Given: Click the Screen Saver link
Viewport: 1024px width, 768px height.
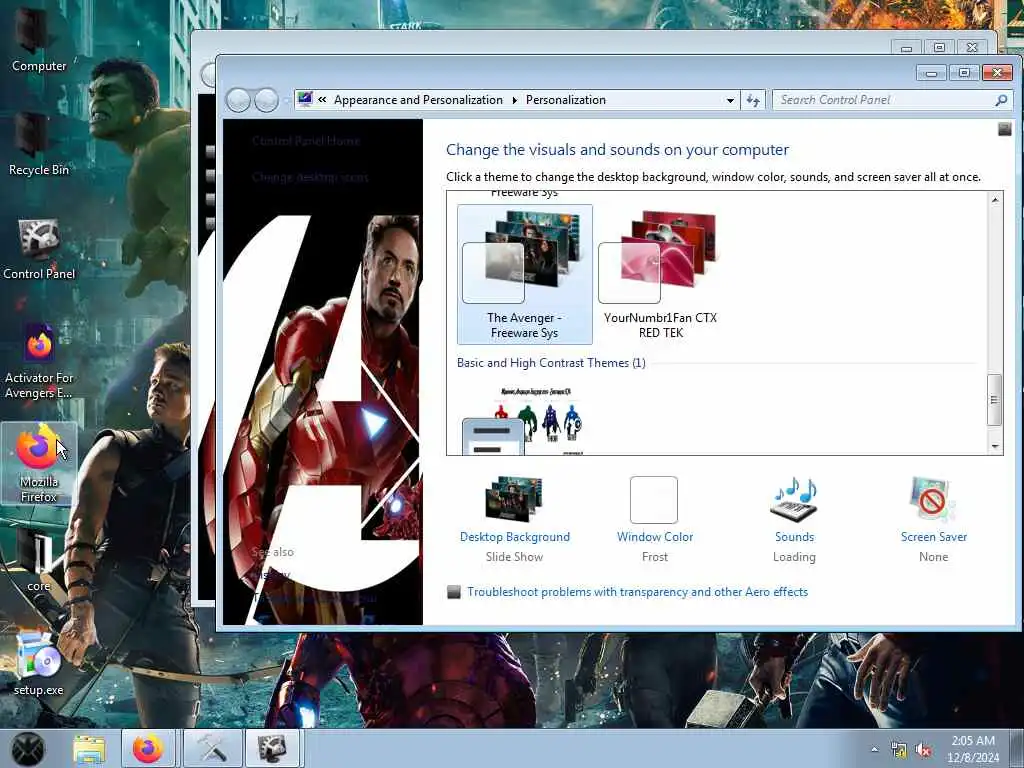Looking at the screenshot, I should pos(933,537).
